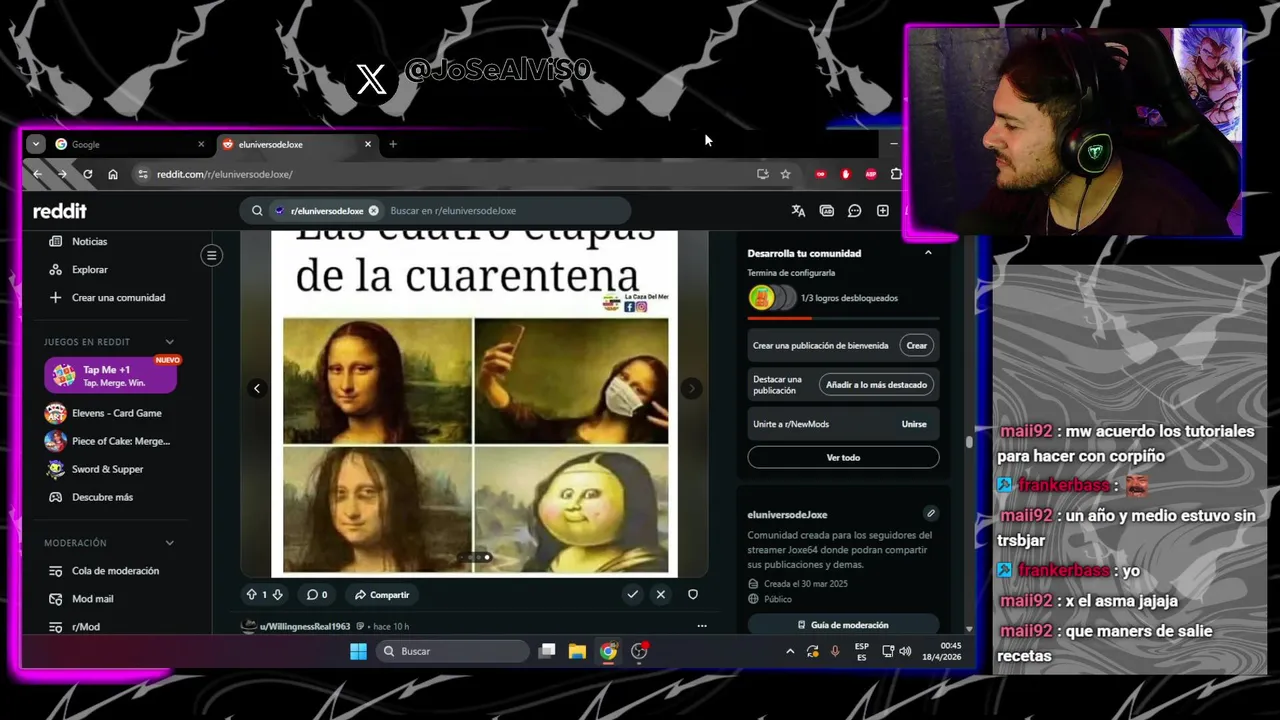Screen dimensions: 1280x720
Task: Click the browser address bar URL
Action: click(x=225, y=174)
